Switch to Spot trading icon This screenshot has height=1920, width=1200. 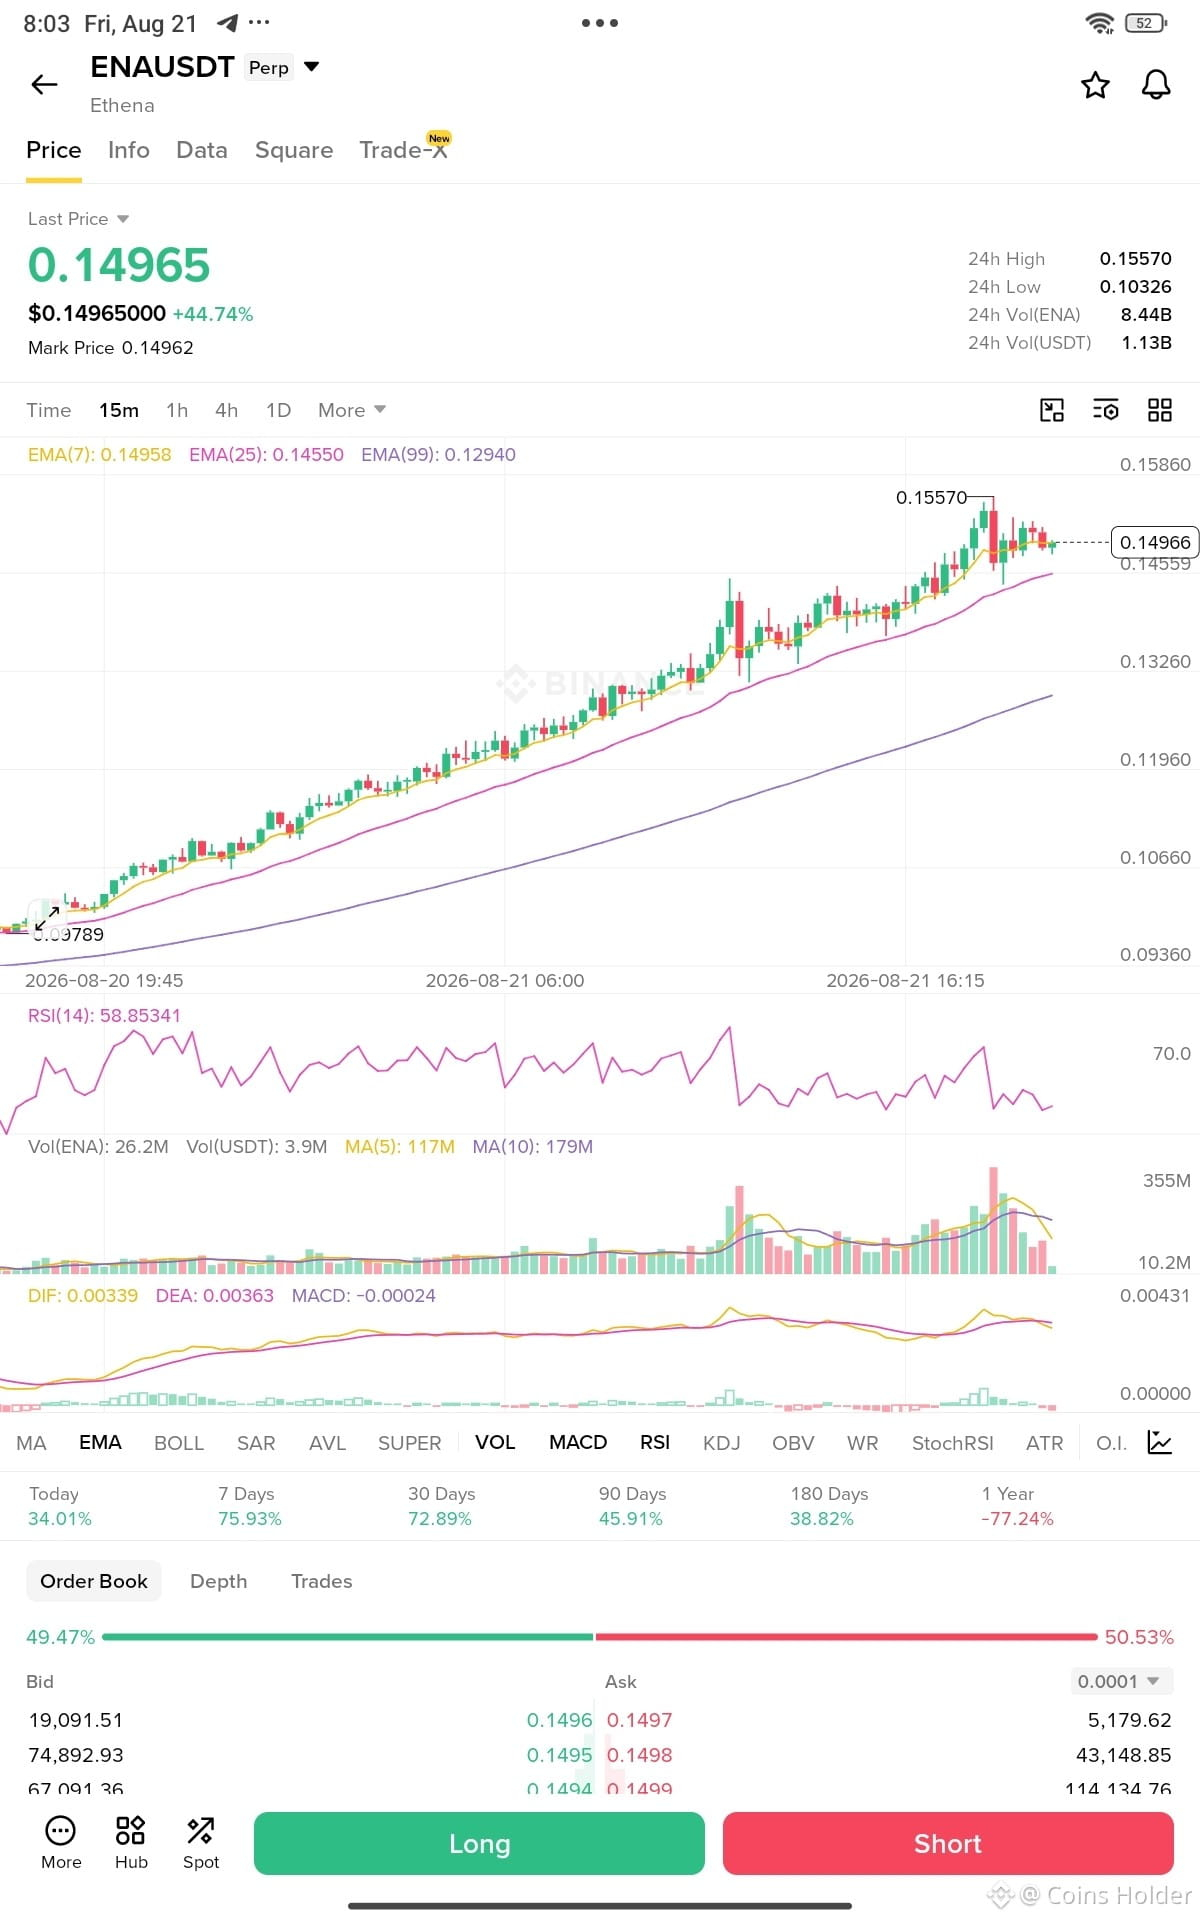point(201,1843)
